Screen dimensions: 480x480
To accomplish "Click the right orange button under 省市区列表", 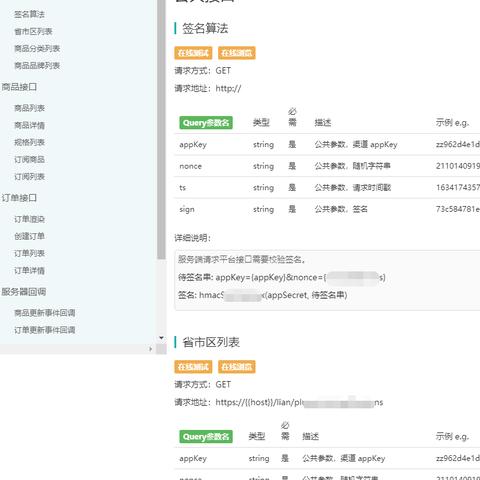I will point(237,367).
